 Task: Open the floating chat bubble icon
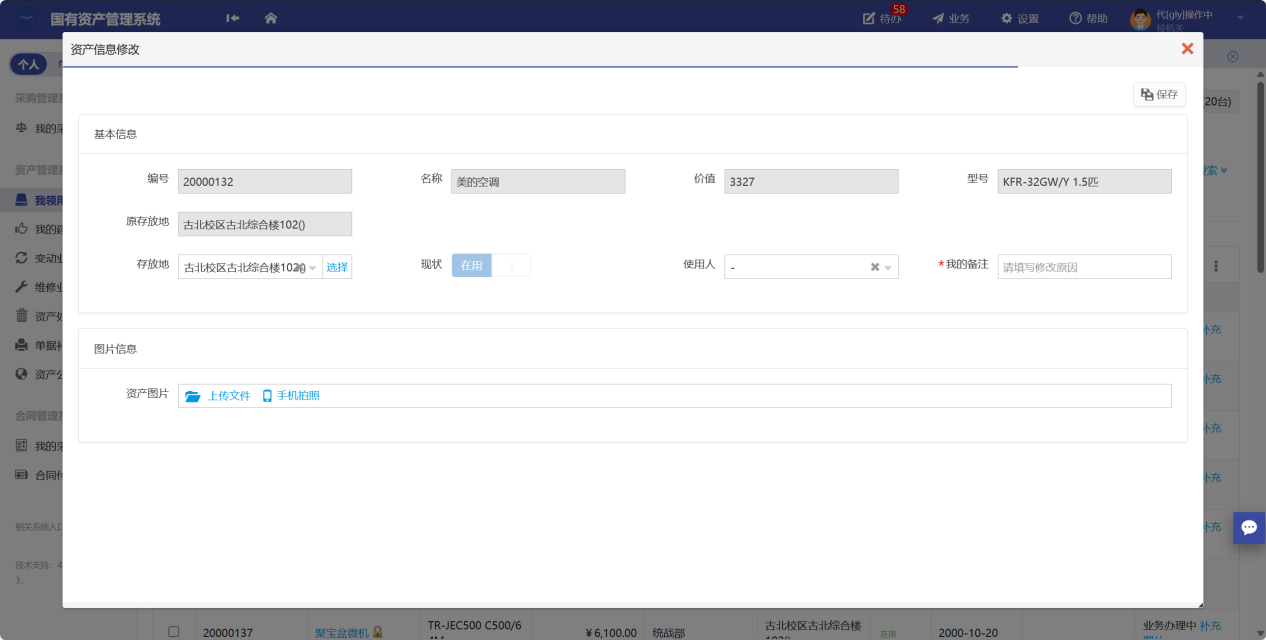[x=1249, y=527]
